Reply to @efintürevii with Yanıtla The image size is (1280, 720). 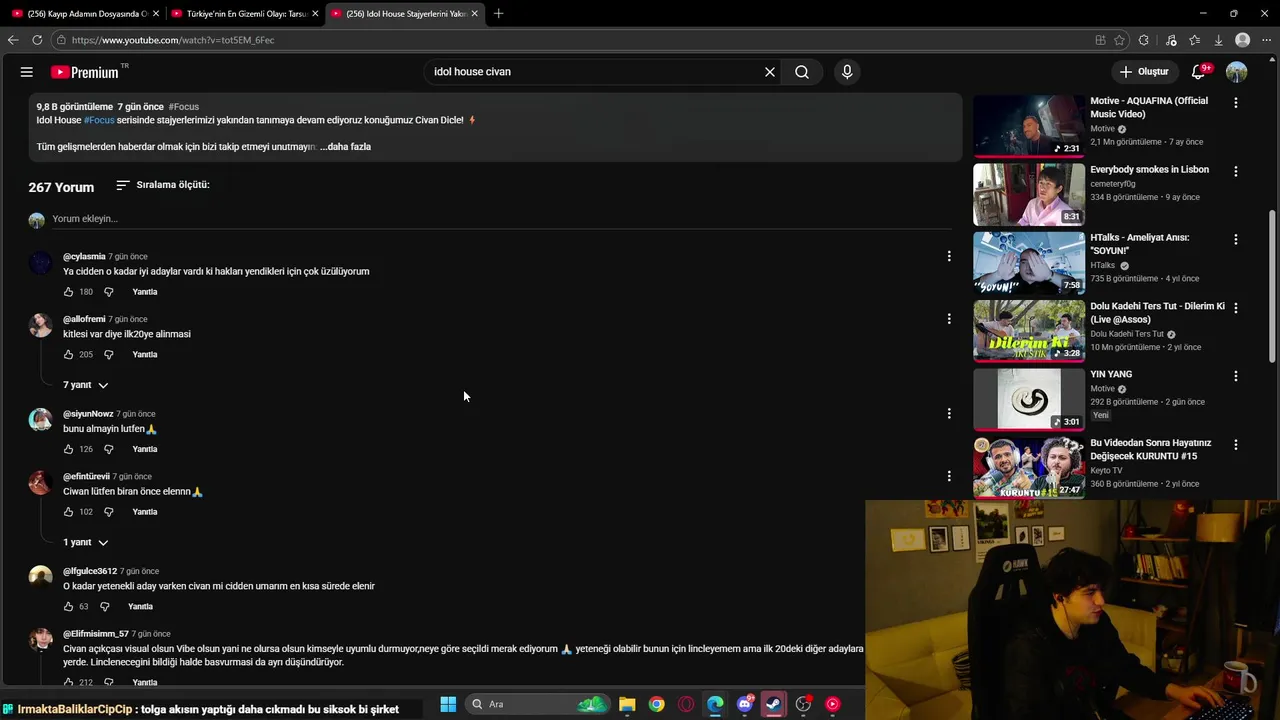pyautogui.click(x=145, y=512)
